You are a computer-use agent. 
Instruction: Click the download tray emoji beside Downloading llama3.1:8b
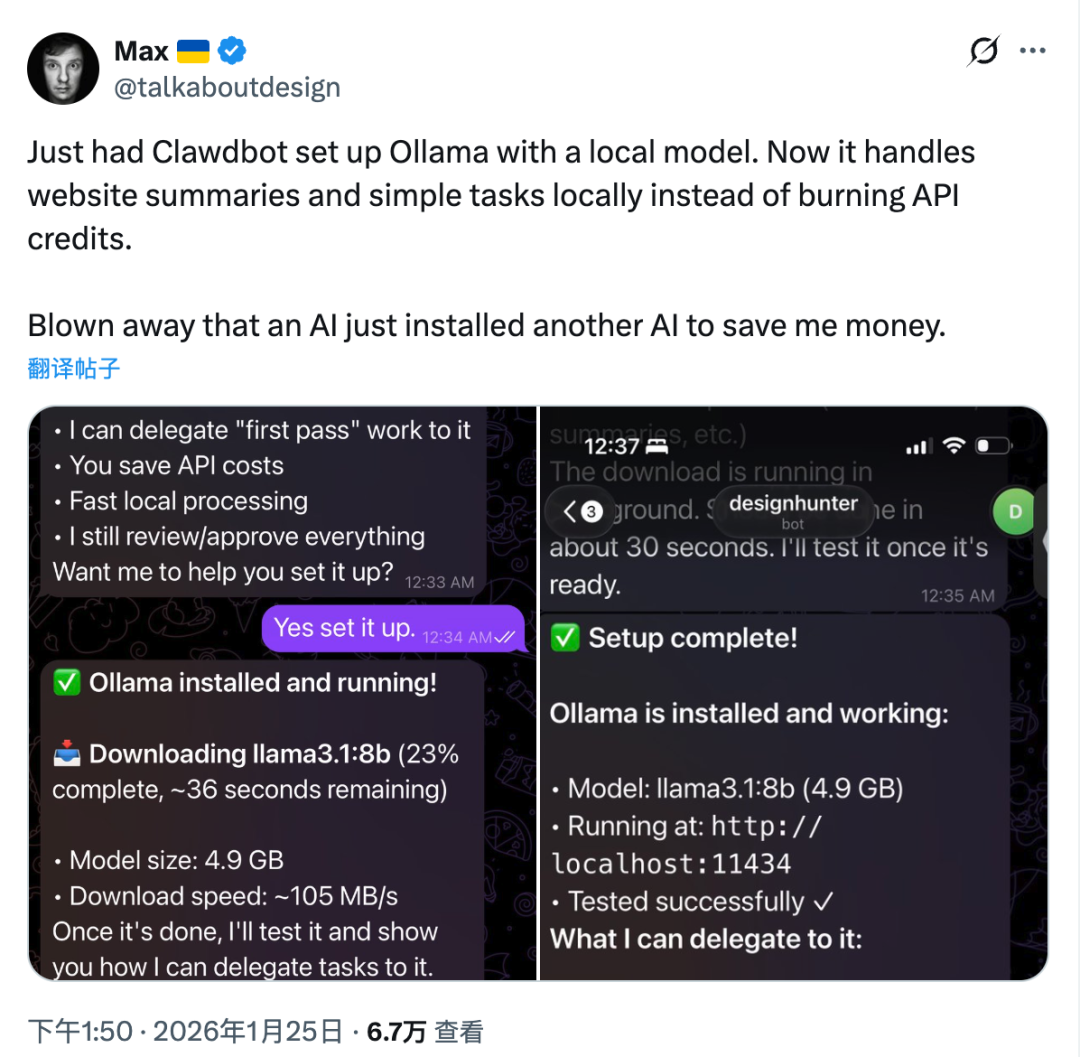coord(71,753)
